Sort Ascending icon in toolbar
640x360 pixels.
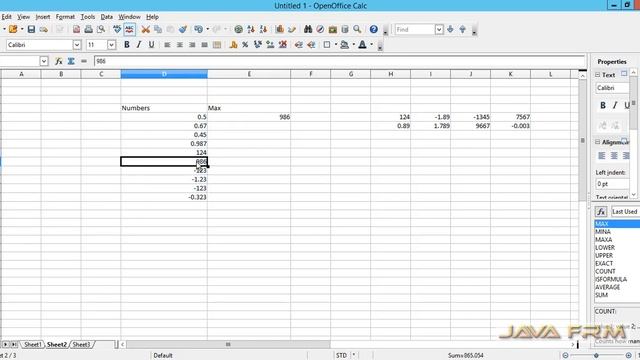(251, 29)
